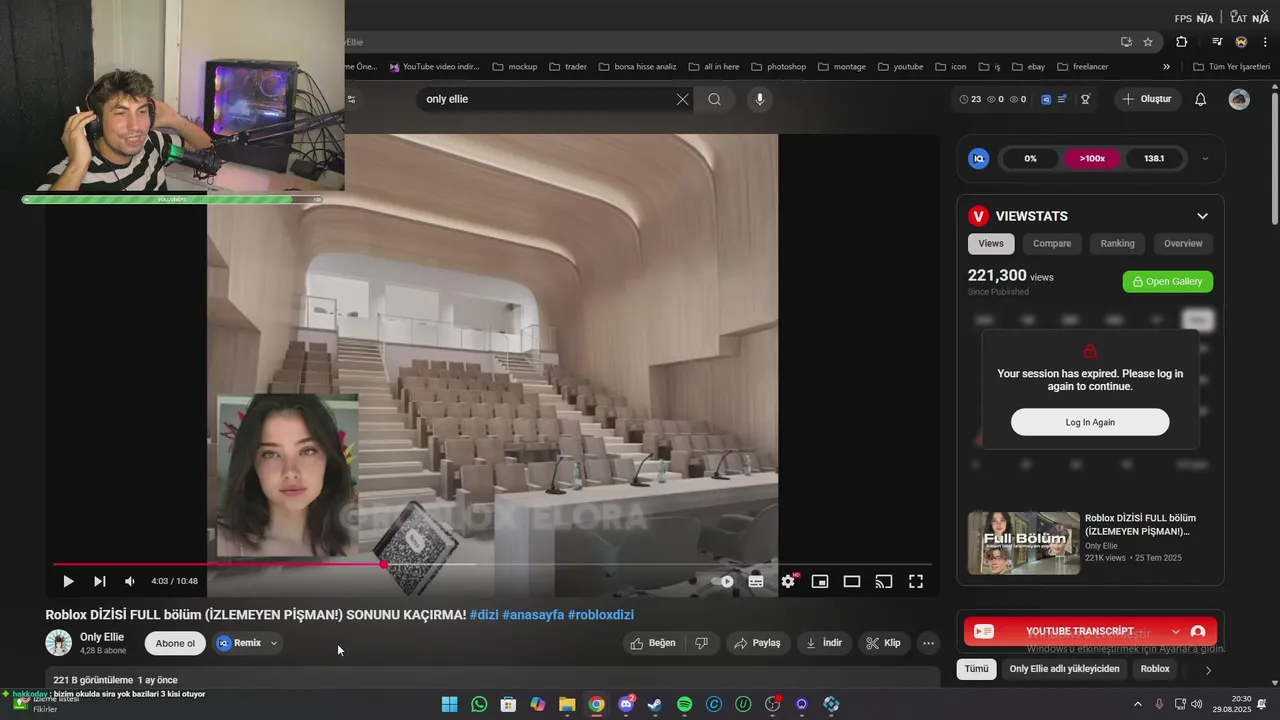Click the green Open Gallery button
Screen dimensions: 1280x720
[x=1168, y=282]
